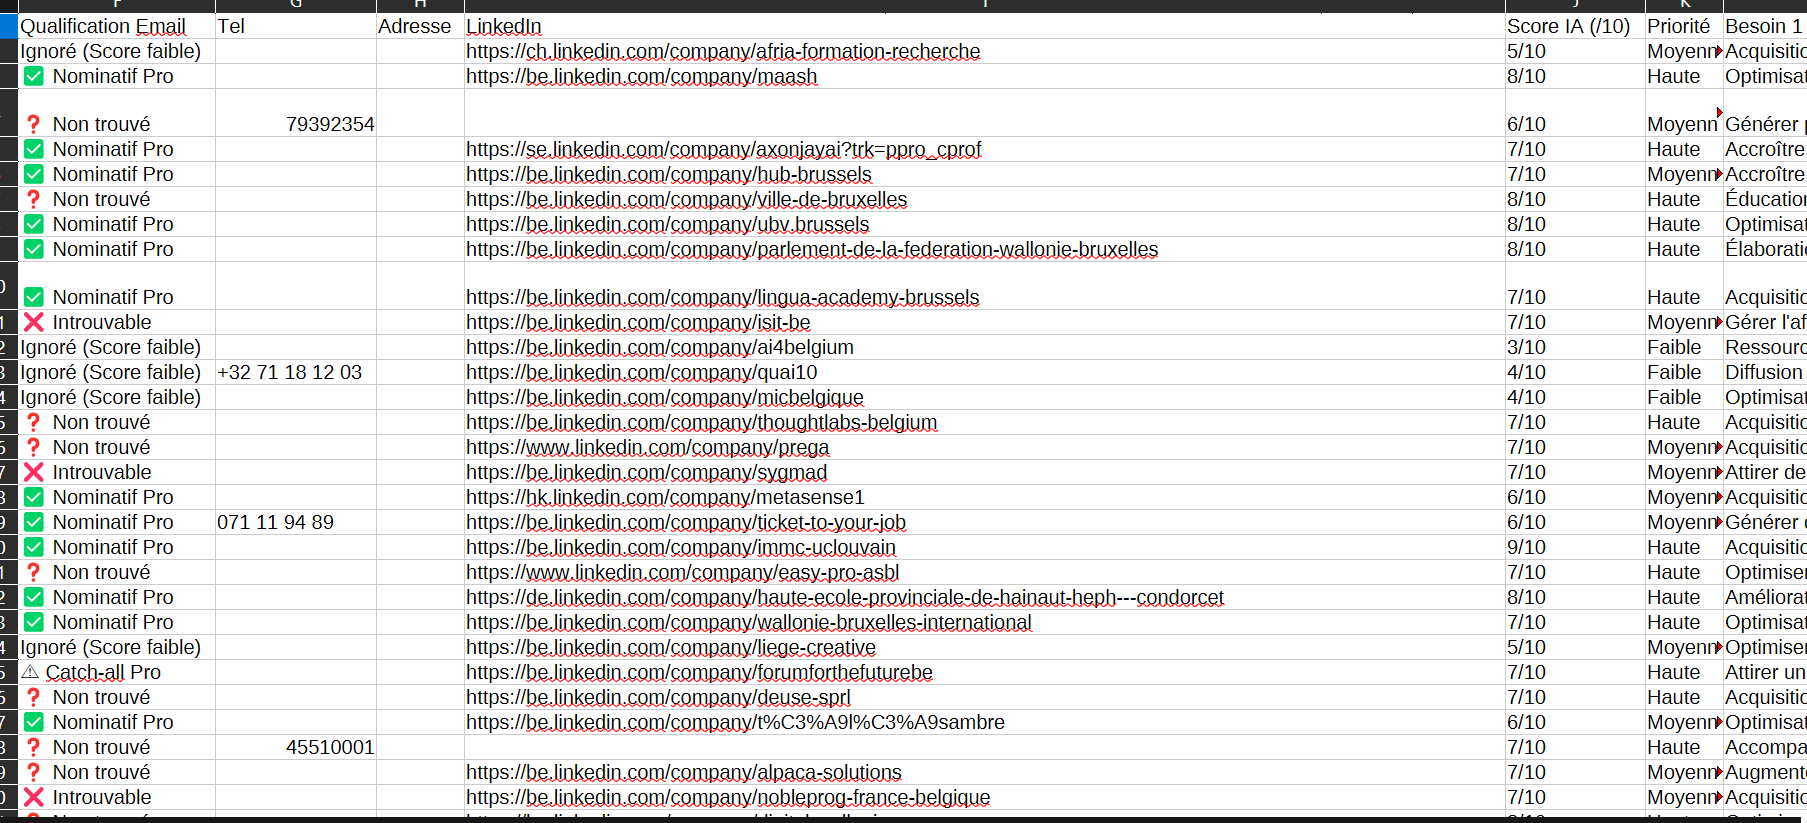Open the wallonie-bruxelles-international link

coord(748,622)
